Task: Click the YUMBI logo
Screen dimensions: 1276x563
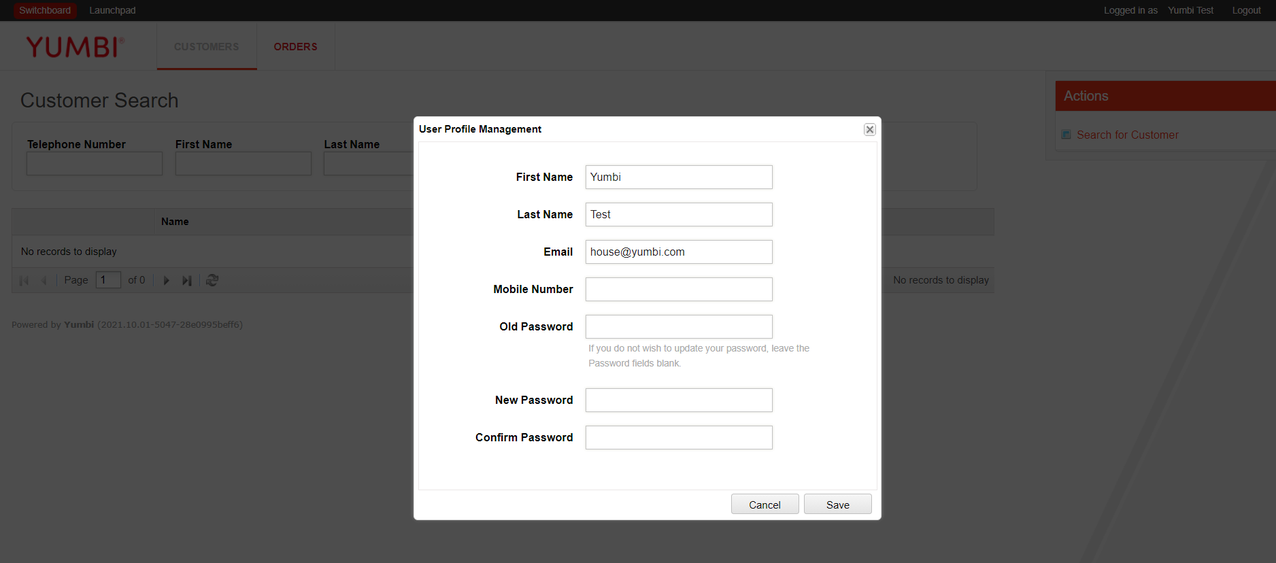Action: tap(75, 47)
